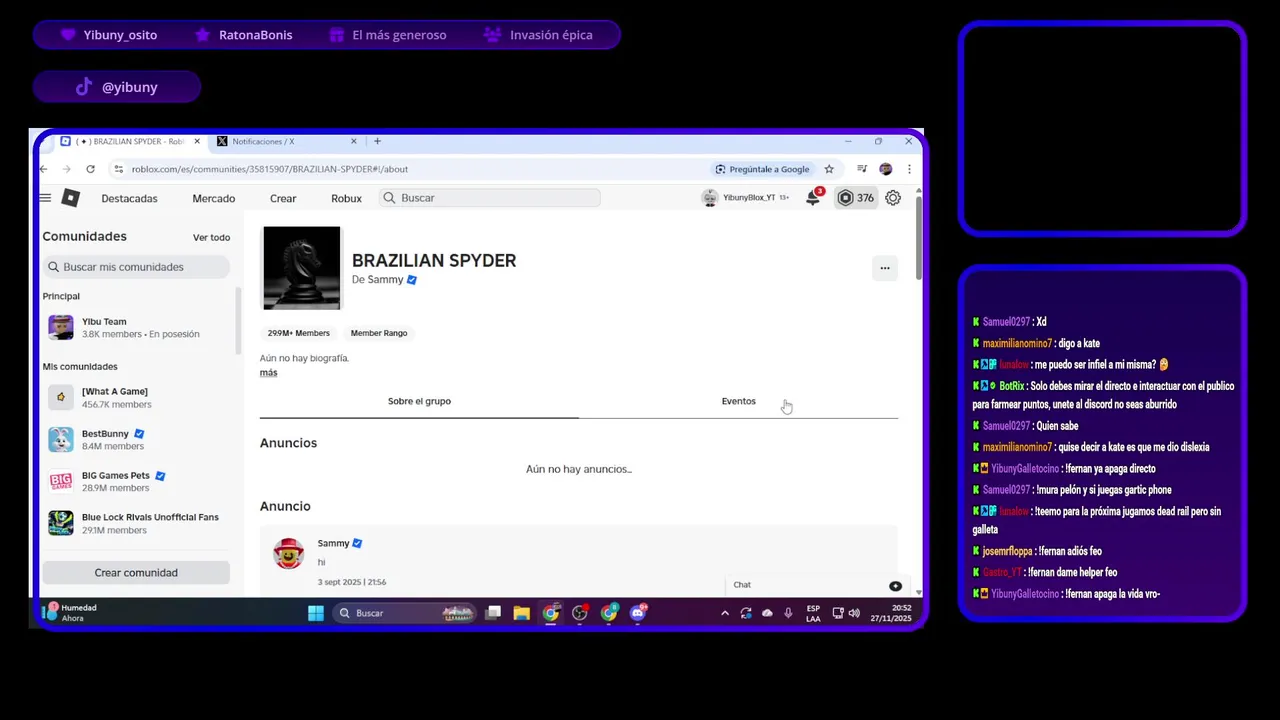Viewport: 1280px width, 720px height.
Task: Go back in the browser
Action: click(43, 169)
